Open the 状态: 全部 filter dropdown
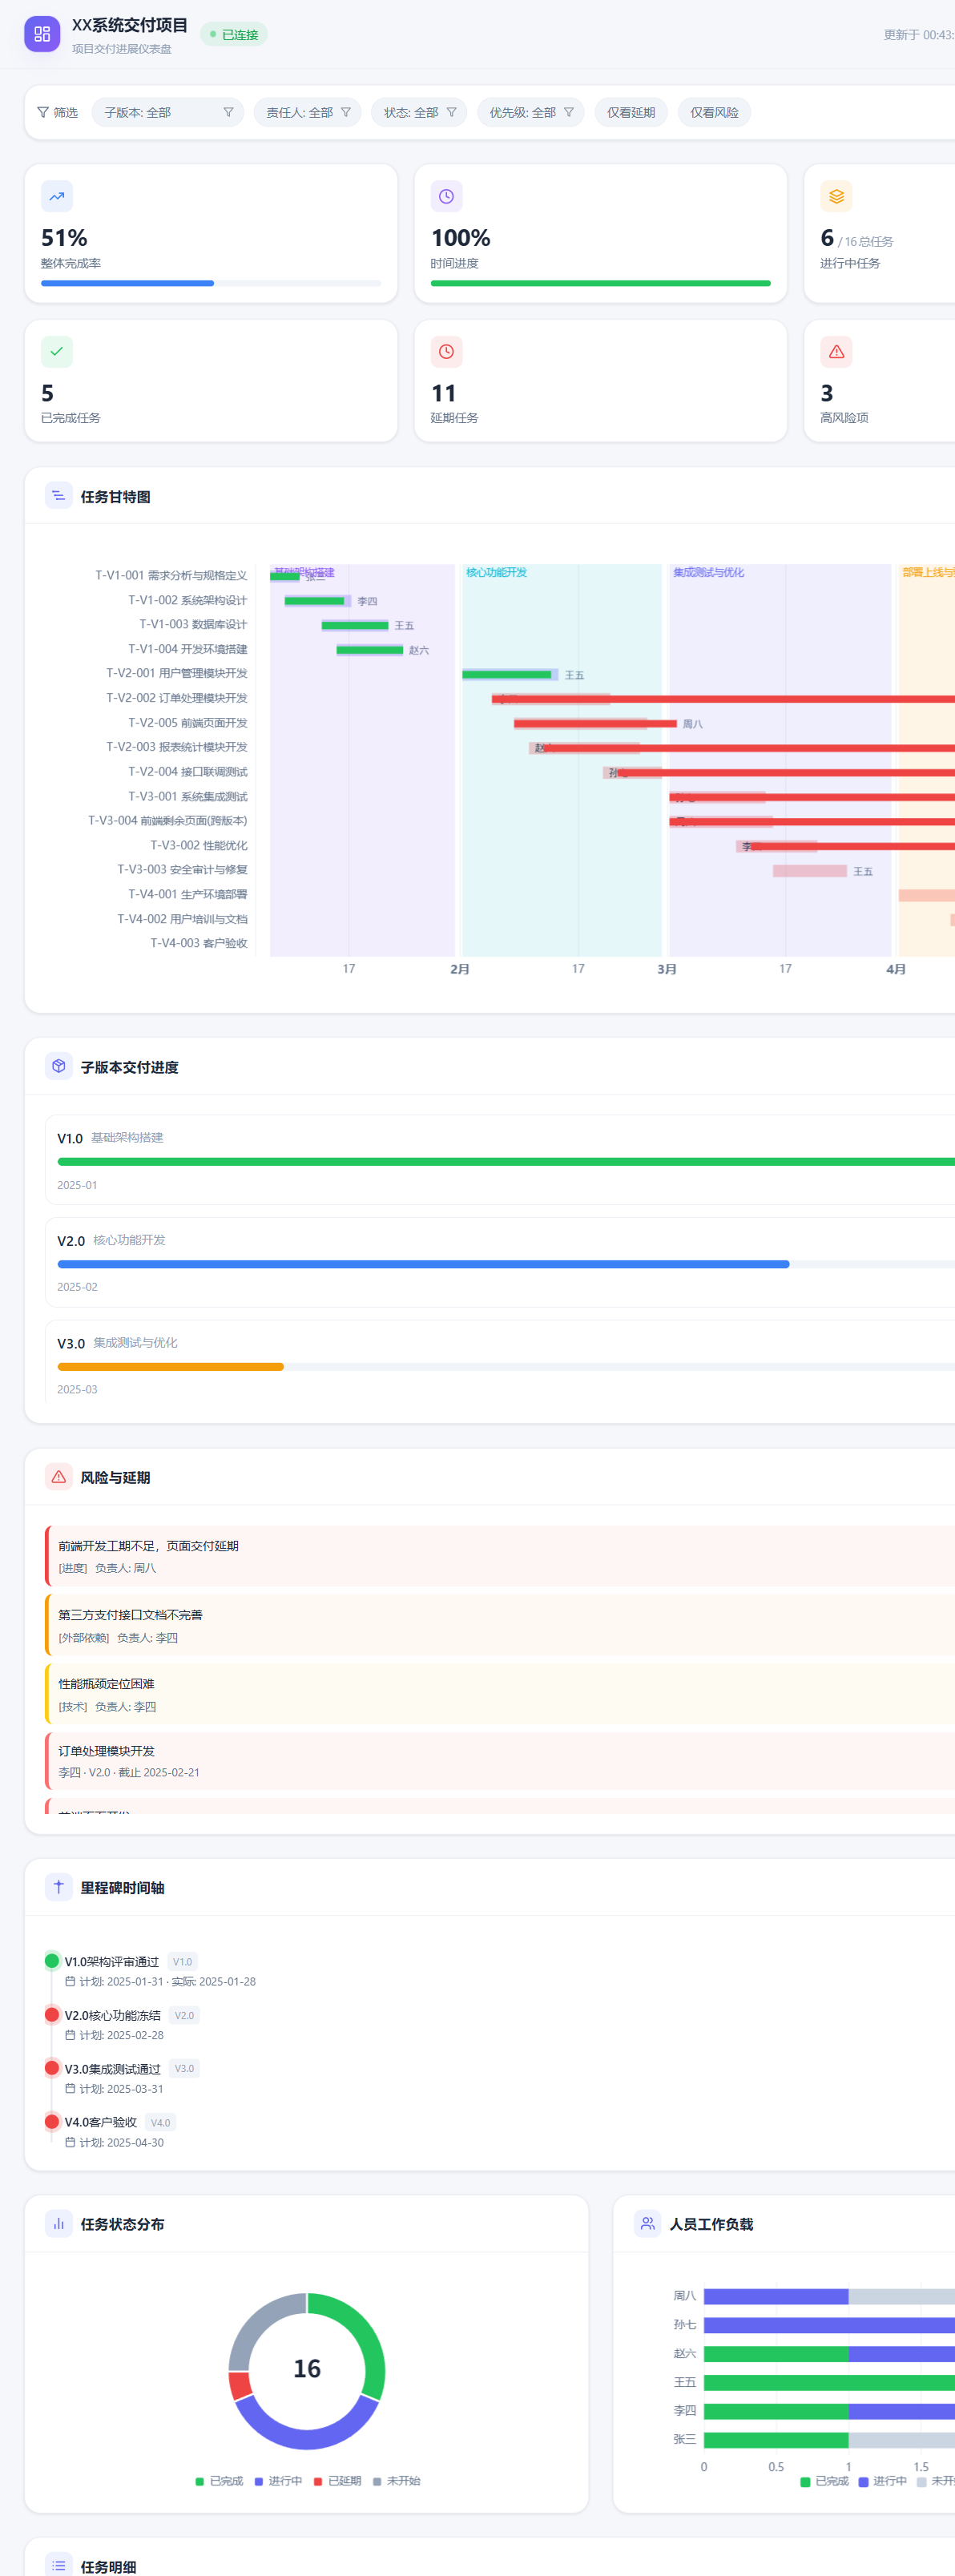The image size is (955, 2576). pyautogui.click(x=419, y=112)
